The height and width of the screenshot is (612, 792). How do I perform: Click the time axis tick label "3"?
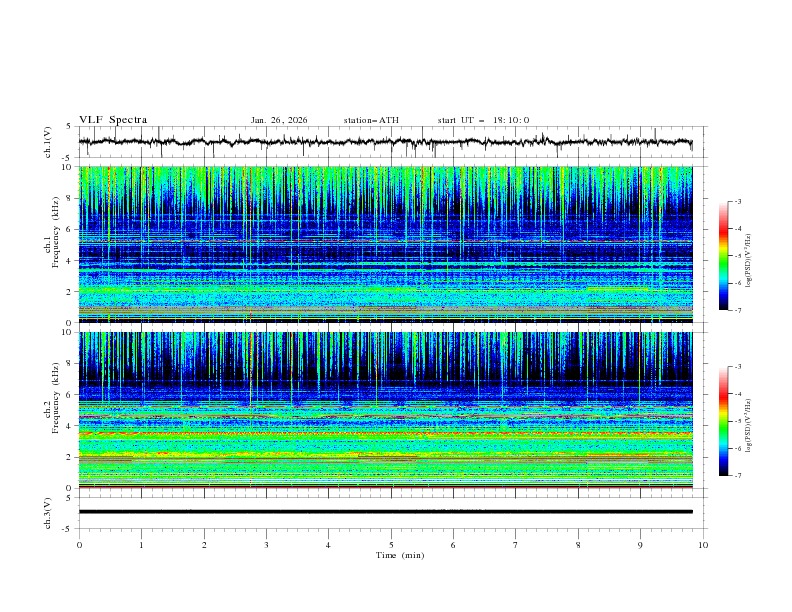(266, 545)
